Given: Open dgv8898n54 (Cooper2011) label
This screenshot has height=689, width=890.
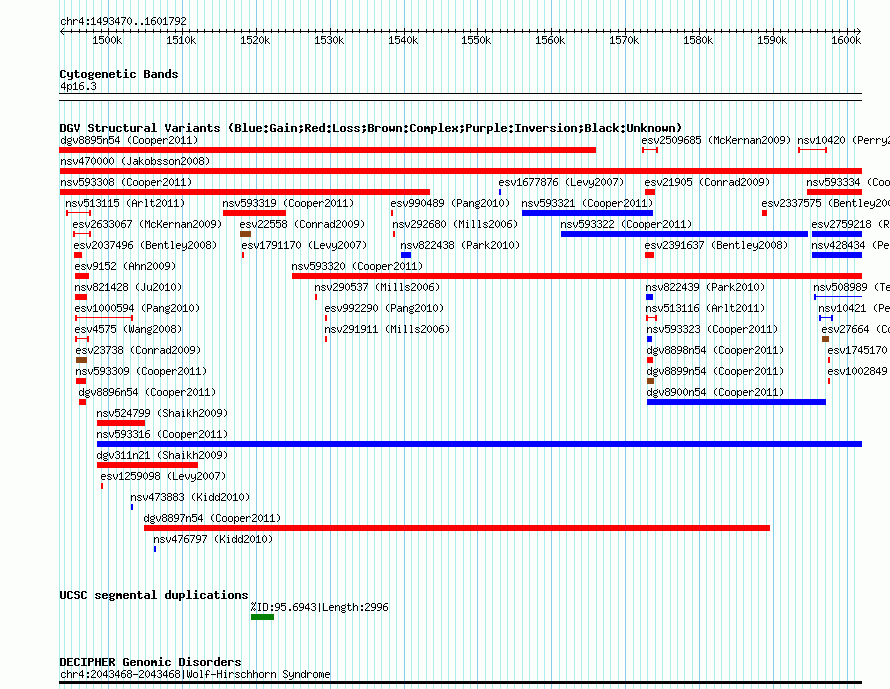Looking at the screenshot, I should coord(715,350).
